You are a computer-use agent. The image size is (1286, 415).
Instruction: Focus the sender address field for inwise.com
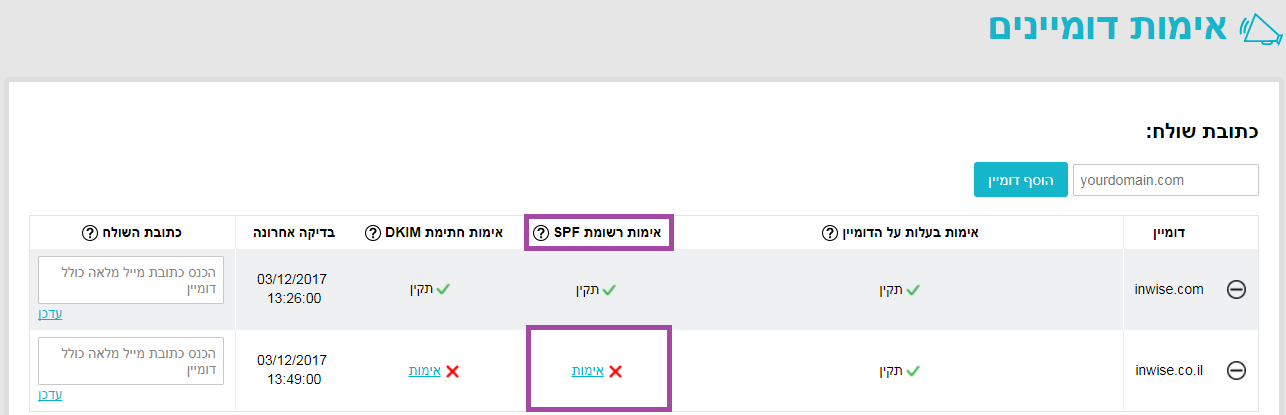point(131,280)
